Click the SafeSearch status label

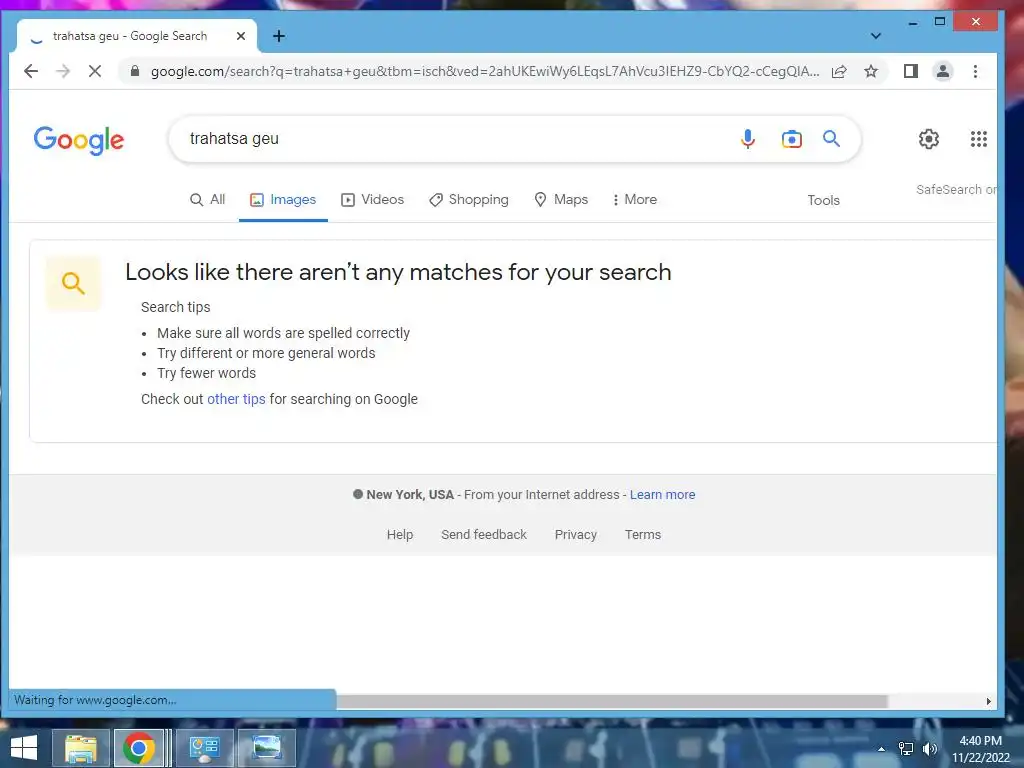(956, 189)
